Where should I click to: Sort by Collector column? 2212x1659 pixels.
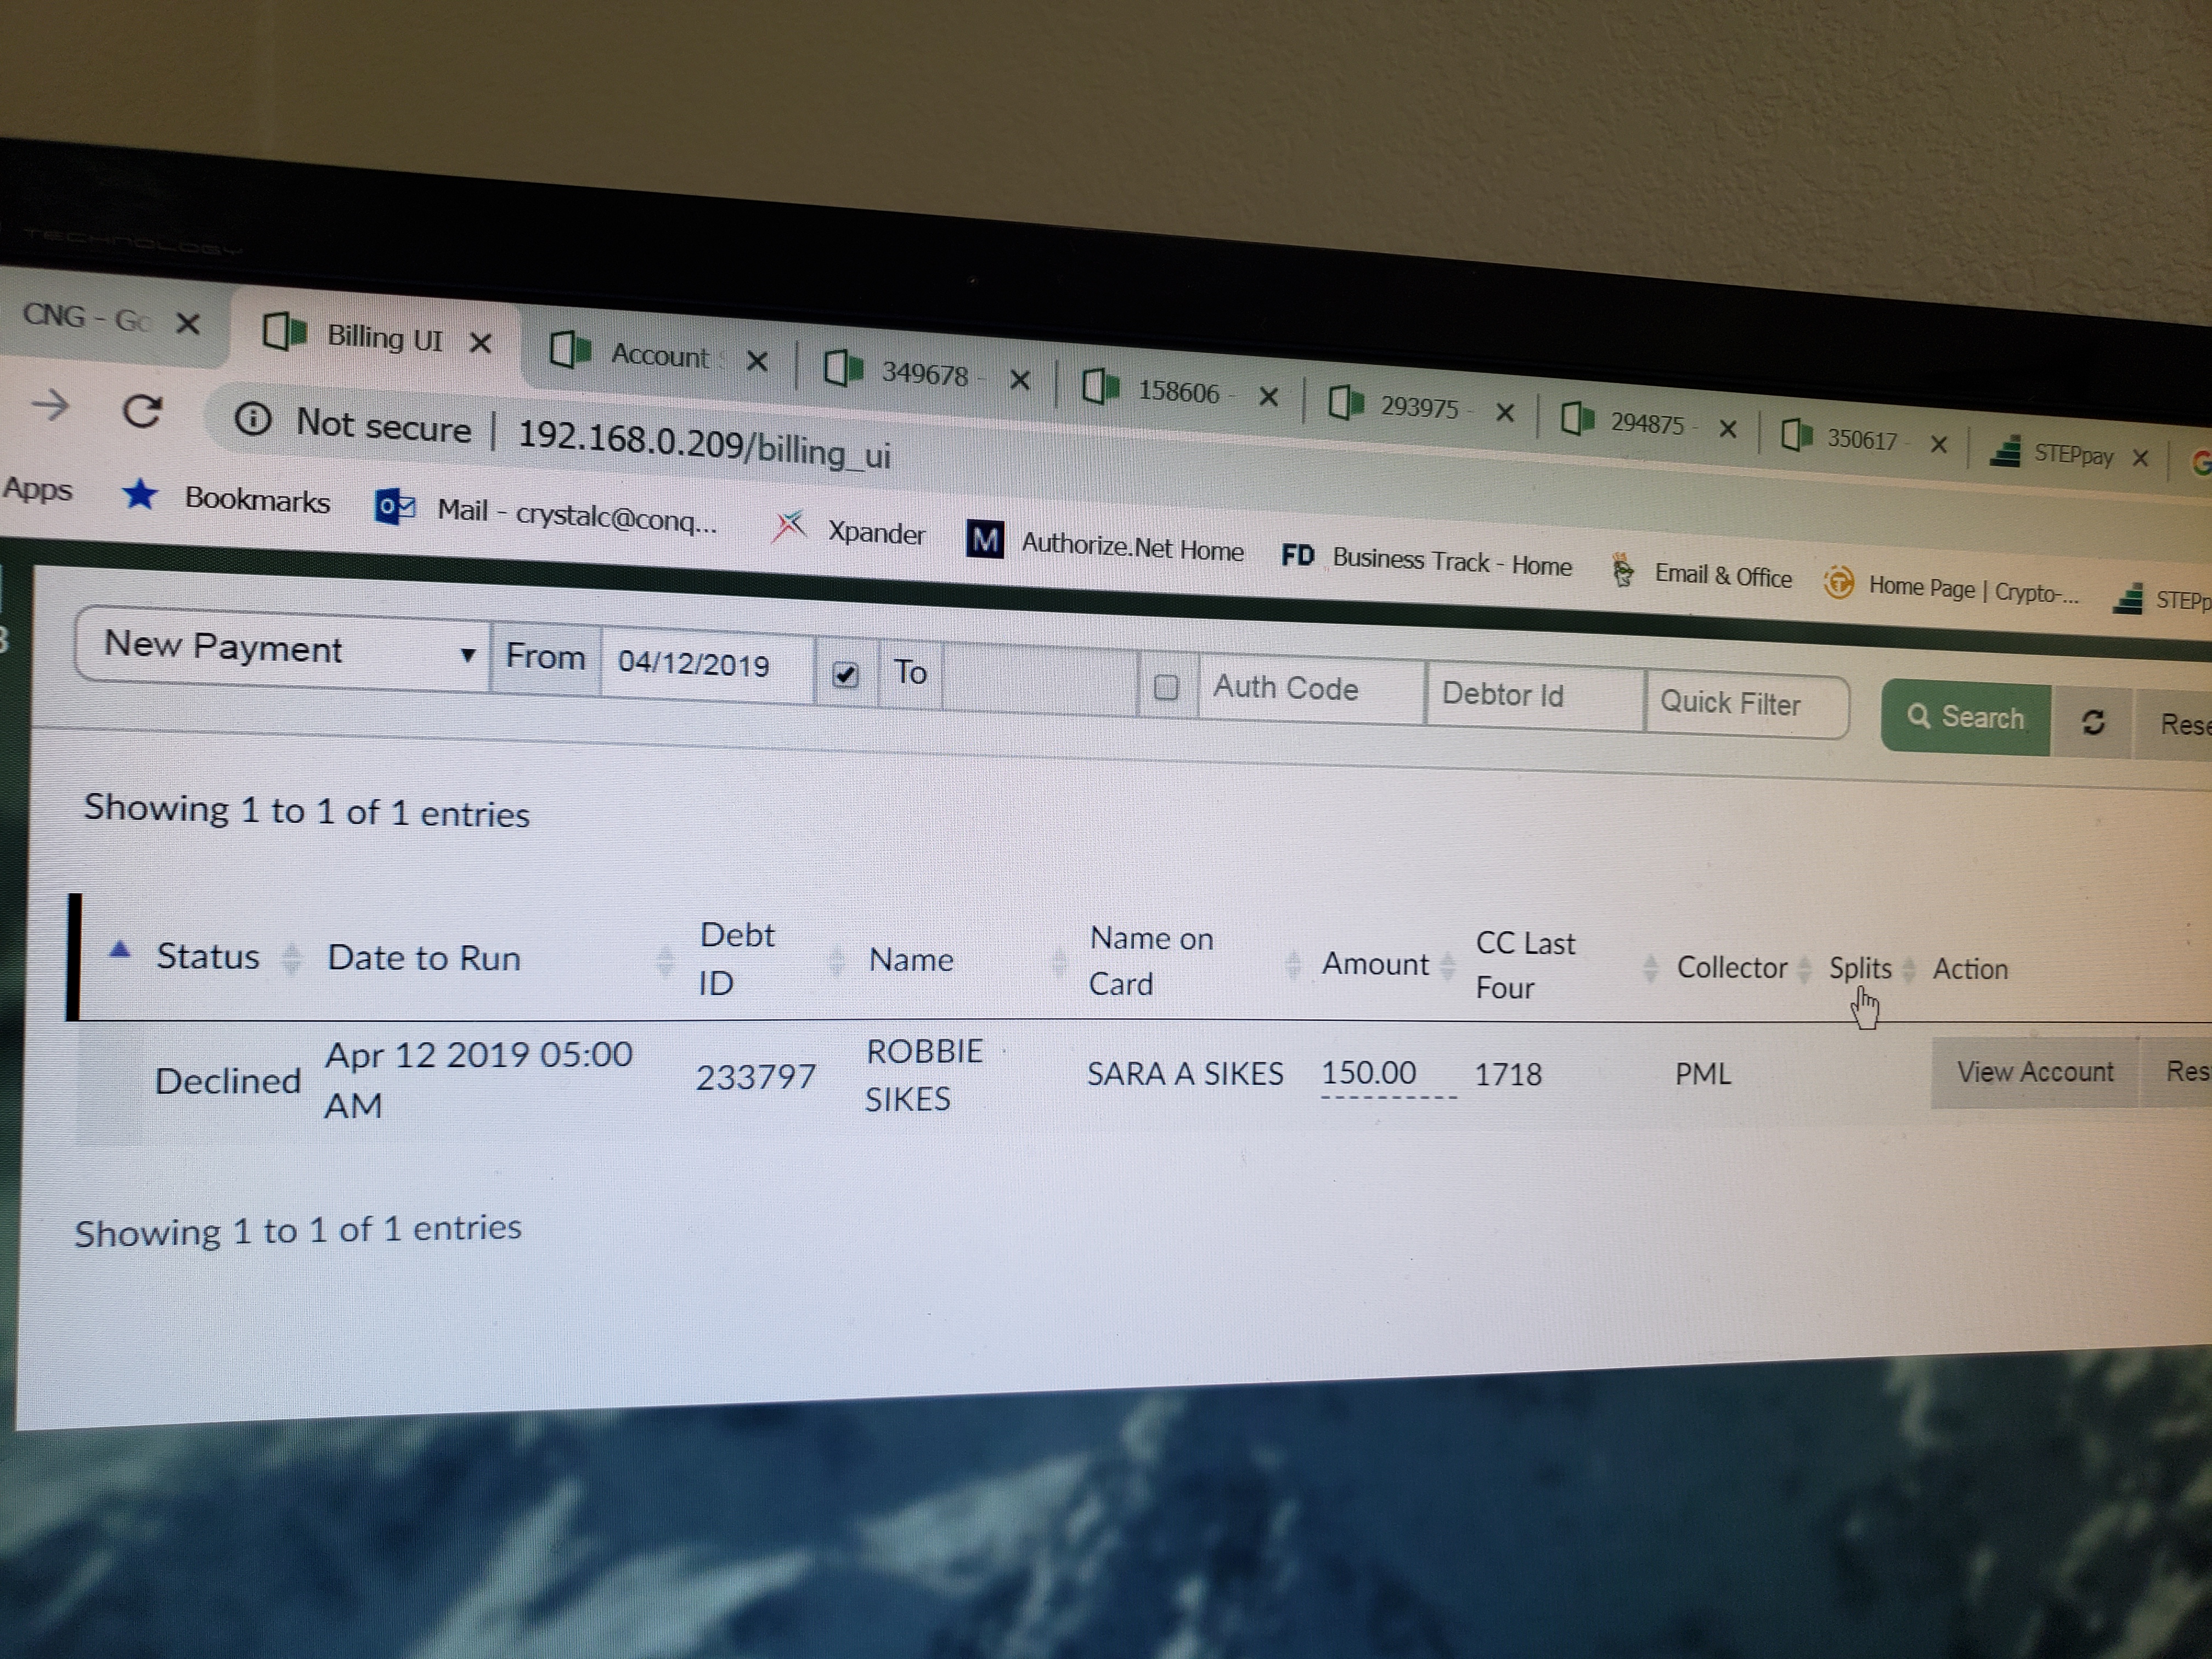(x=1732, y=968)
